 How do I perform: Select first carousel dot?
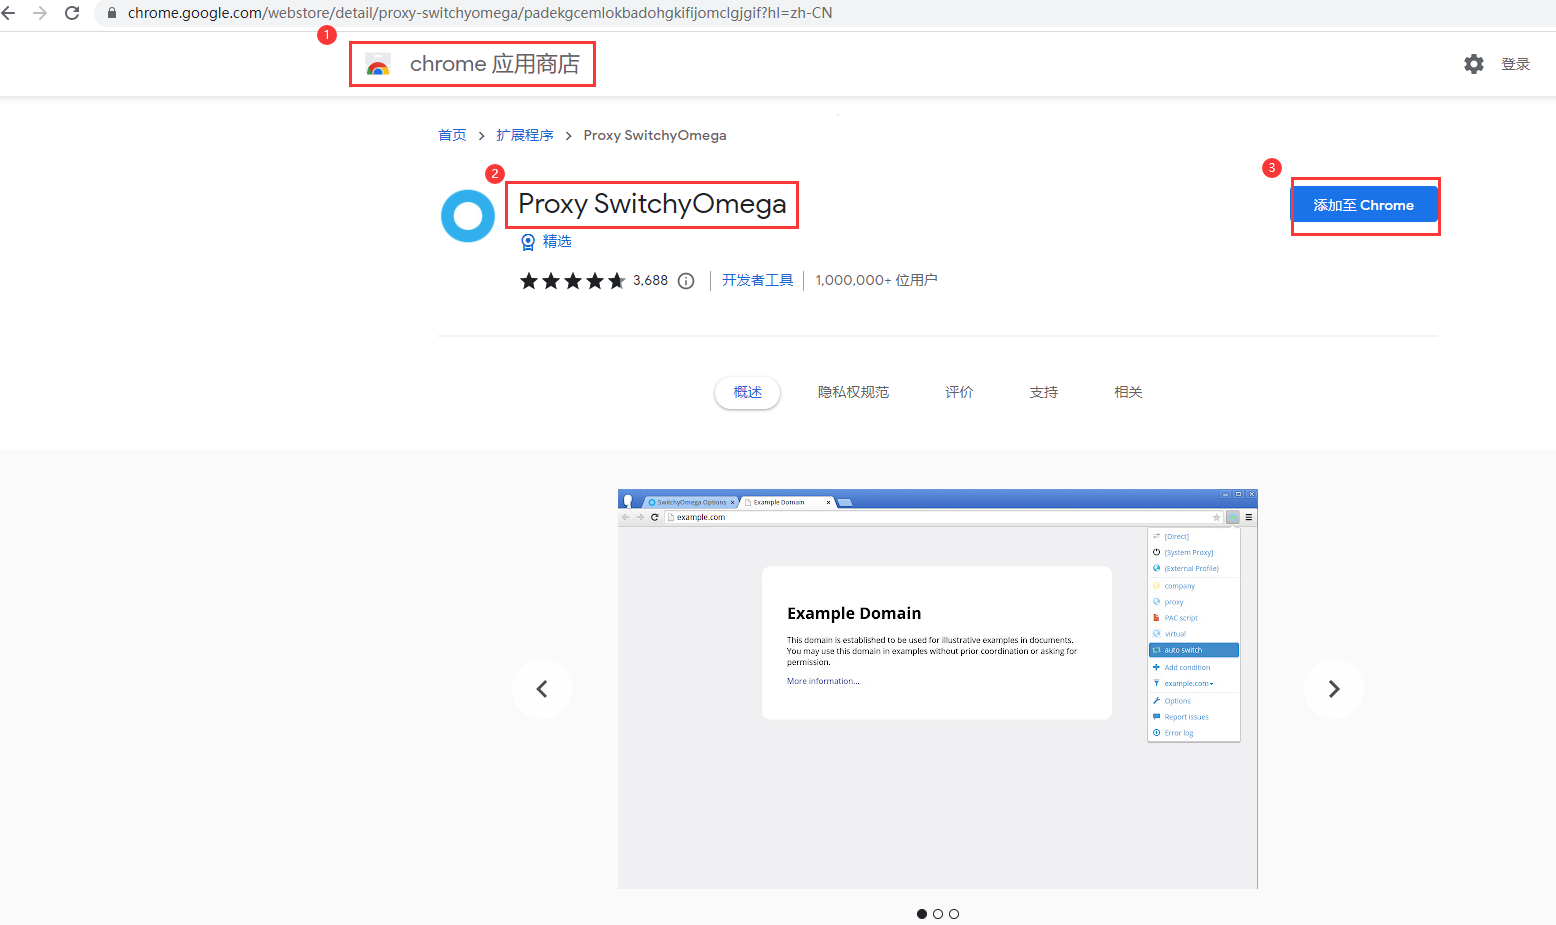coord(922,914)
